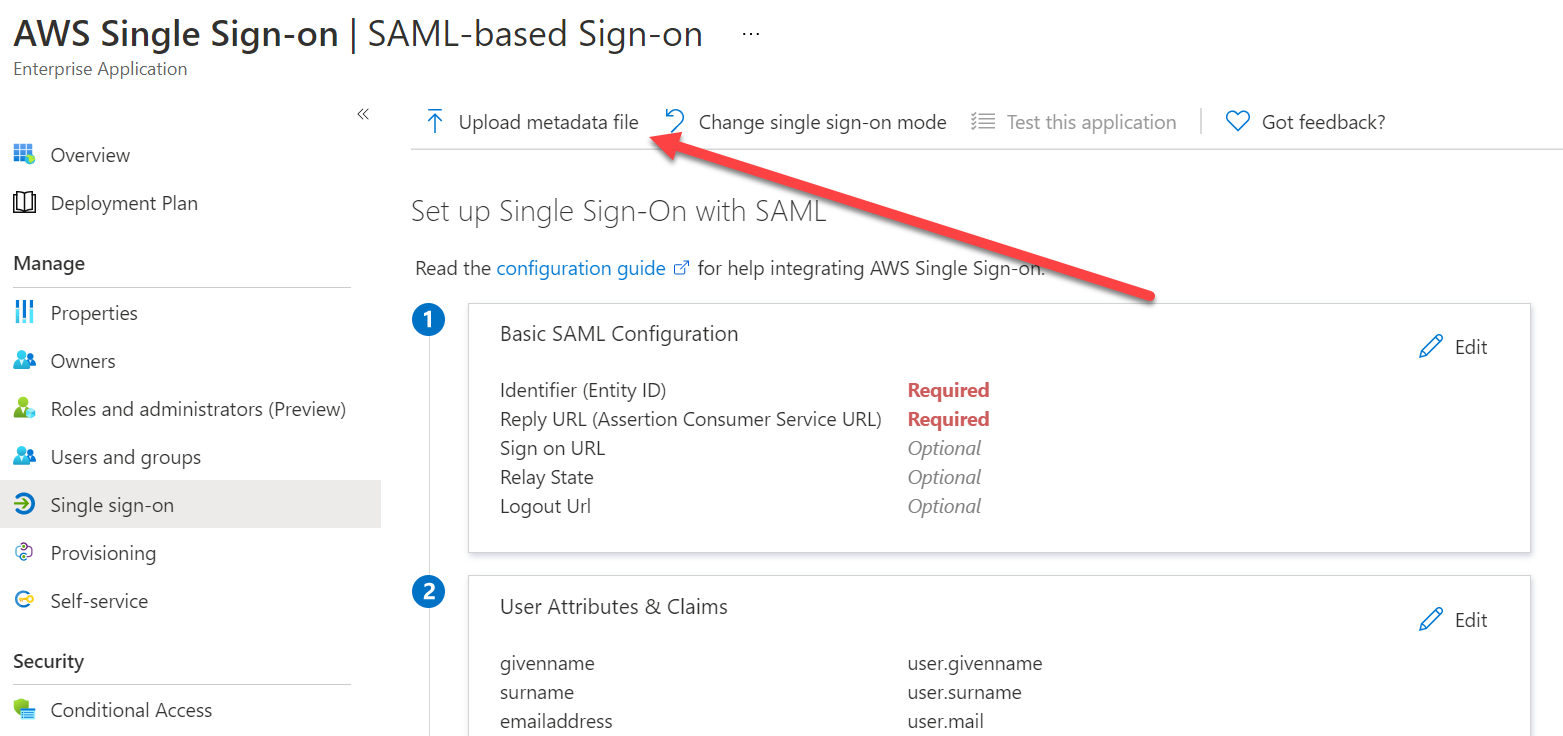
Task: Click Change single sign-on mode
Action: pos(806,122)
